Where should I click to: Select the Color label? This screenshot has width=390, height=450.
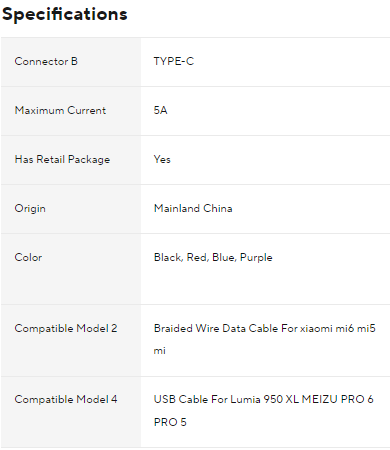point(28,257)
